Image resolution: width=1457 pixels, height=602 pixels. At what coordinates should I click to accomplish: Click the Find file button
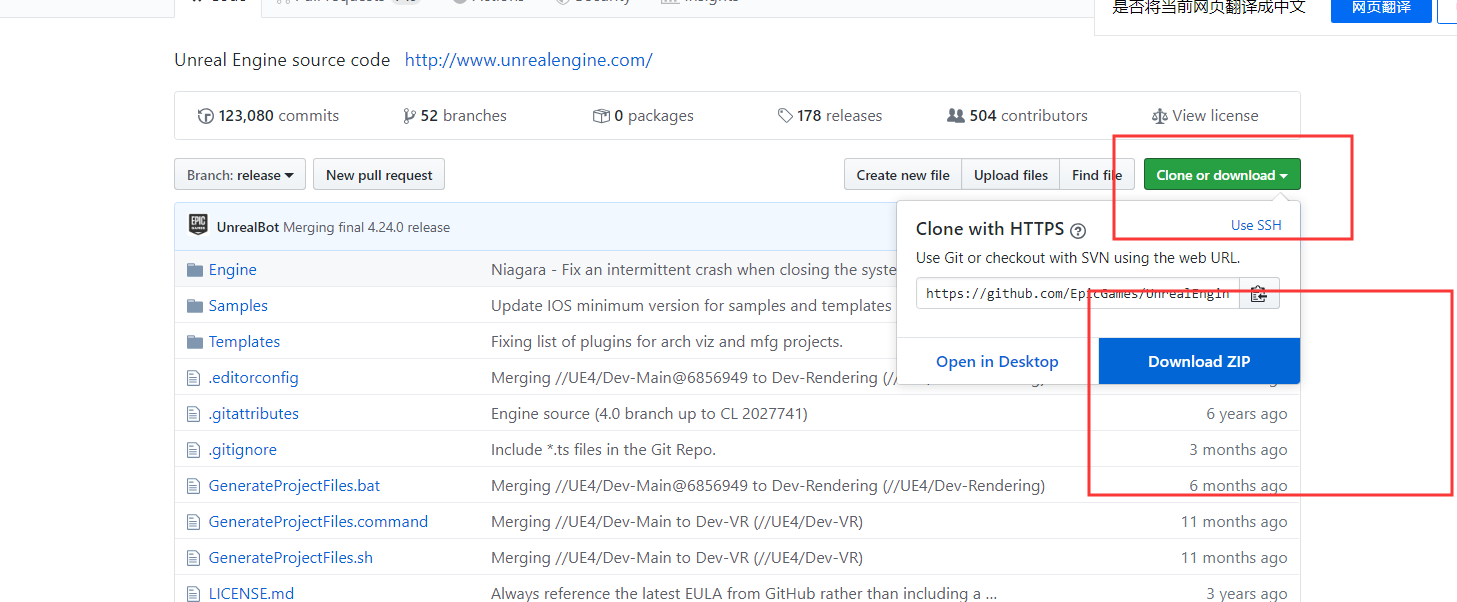pyautogui.click(x=1097, y=175)
